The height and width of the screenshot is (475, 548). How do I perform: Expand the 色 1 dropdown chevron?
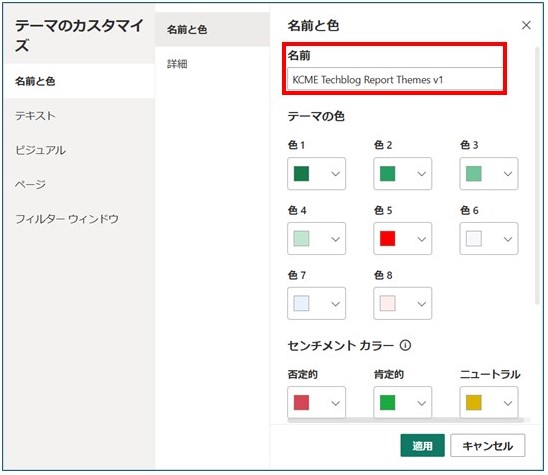[x=335, y=174]
